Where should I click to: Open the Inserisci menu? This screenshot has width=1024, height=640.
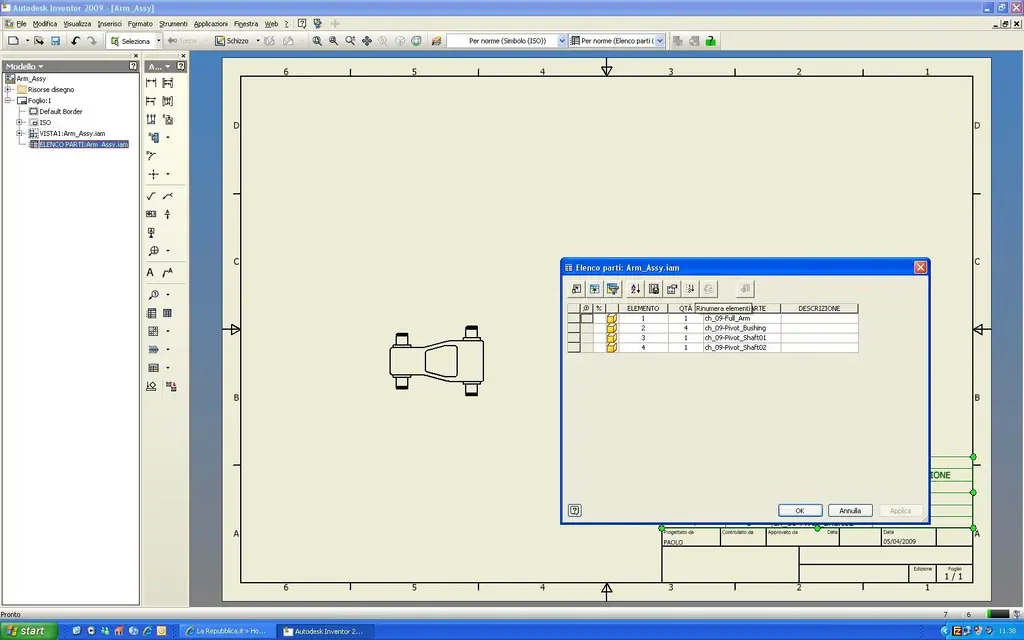110,24
